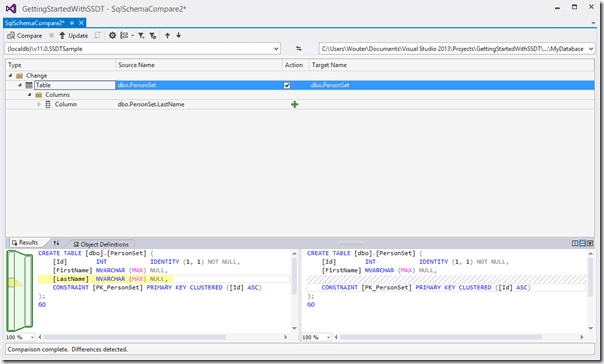The height and width of the screenshot is (364, 604).
Task: Open the target project dropdown
Action: point(591,49)
